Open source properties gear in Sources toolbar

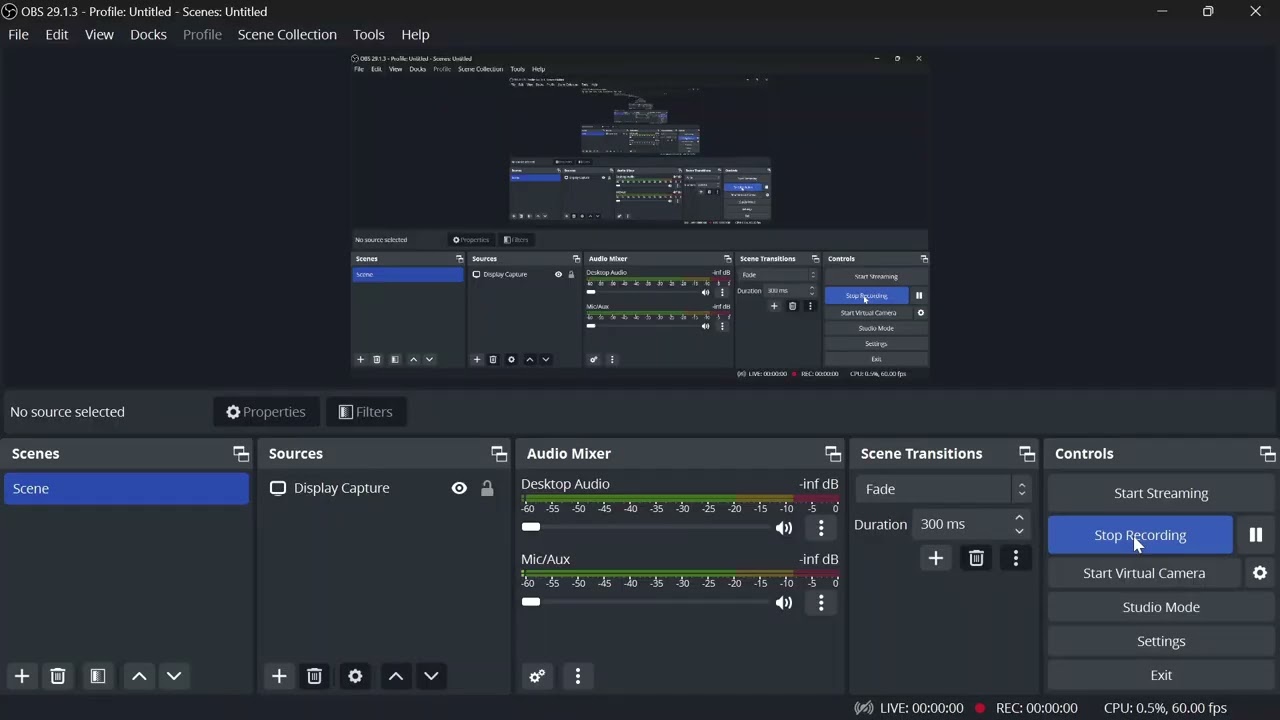(x=355, y=676)
